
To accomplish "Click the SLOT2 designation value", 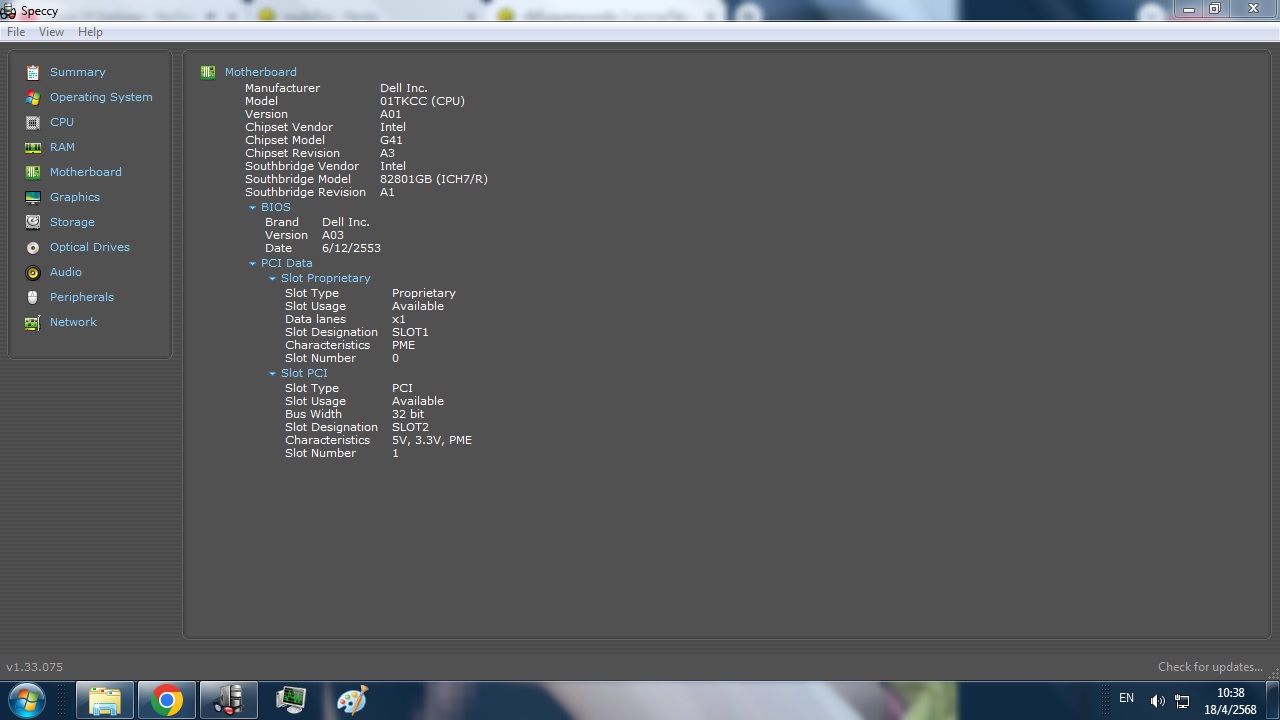I will 410,427.
